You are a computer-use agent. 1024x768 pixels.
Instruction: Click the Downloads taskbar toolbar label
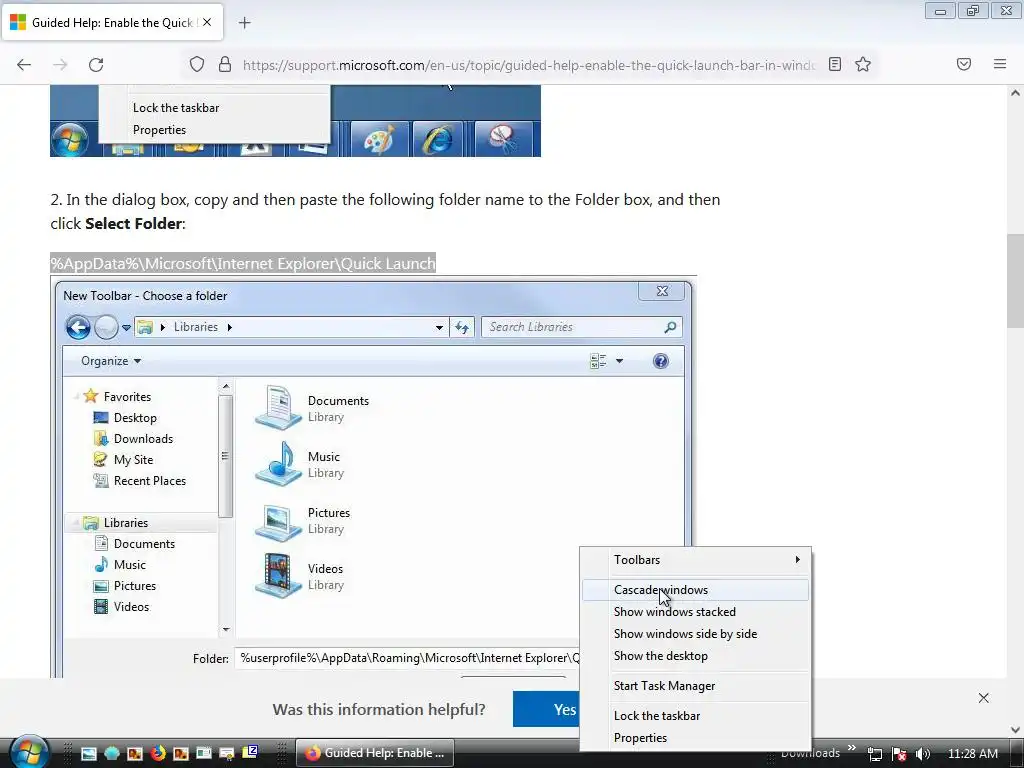click(x=810, y=753)
